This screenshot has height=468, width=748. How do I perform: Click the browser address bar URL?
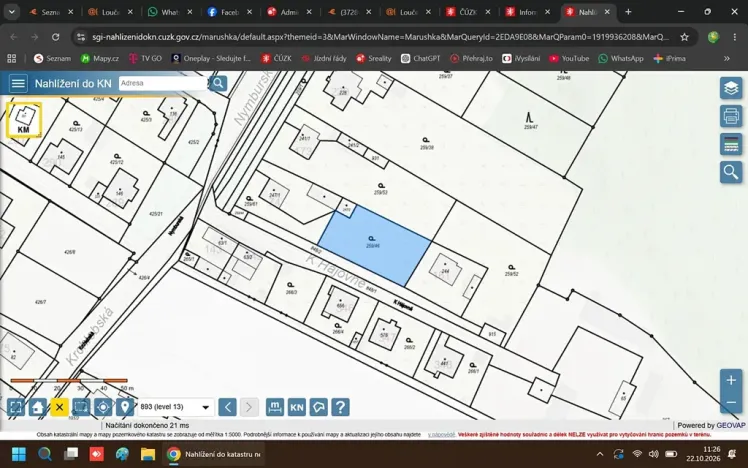pos(380,37)
